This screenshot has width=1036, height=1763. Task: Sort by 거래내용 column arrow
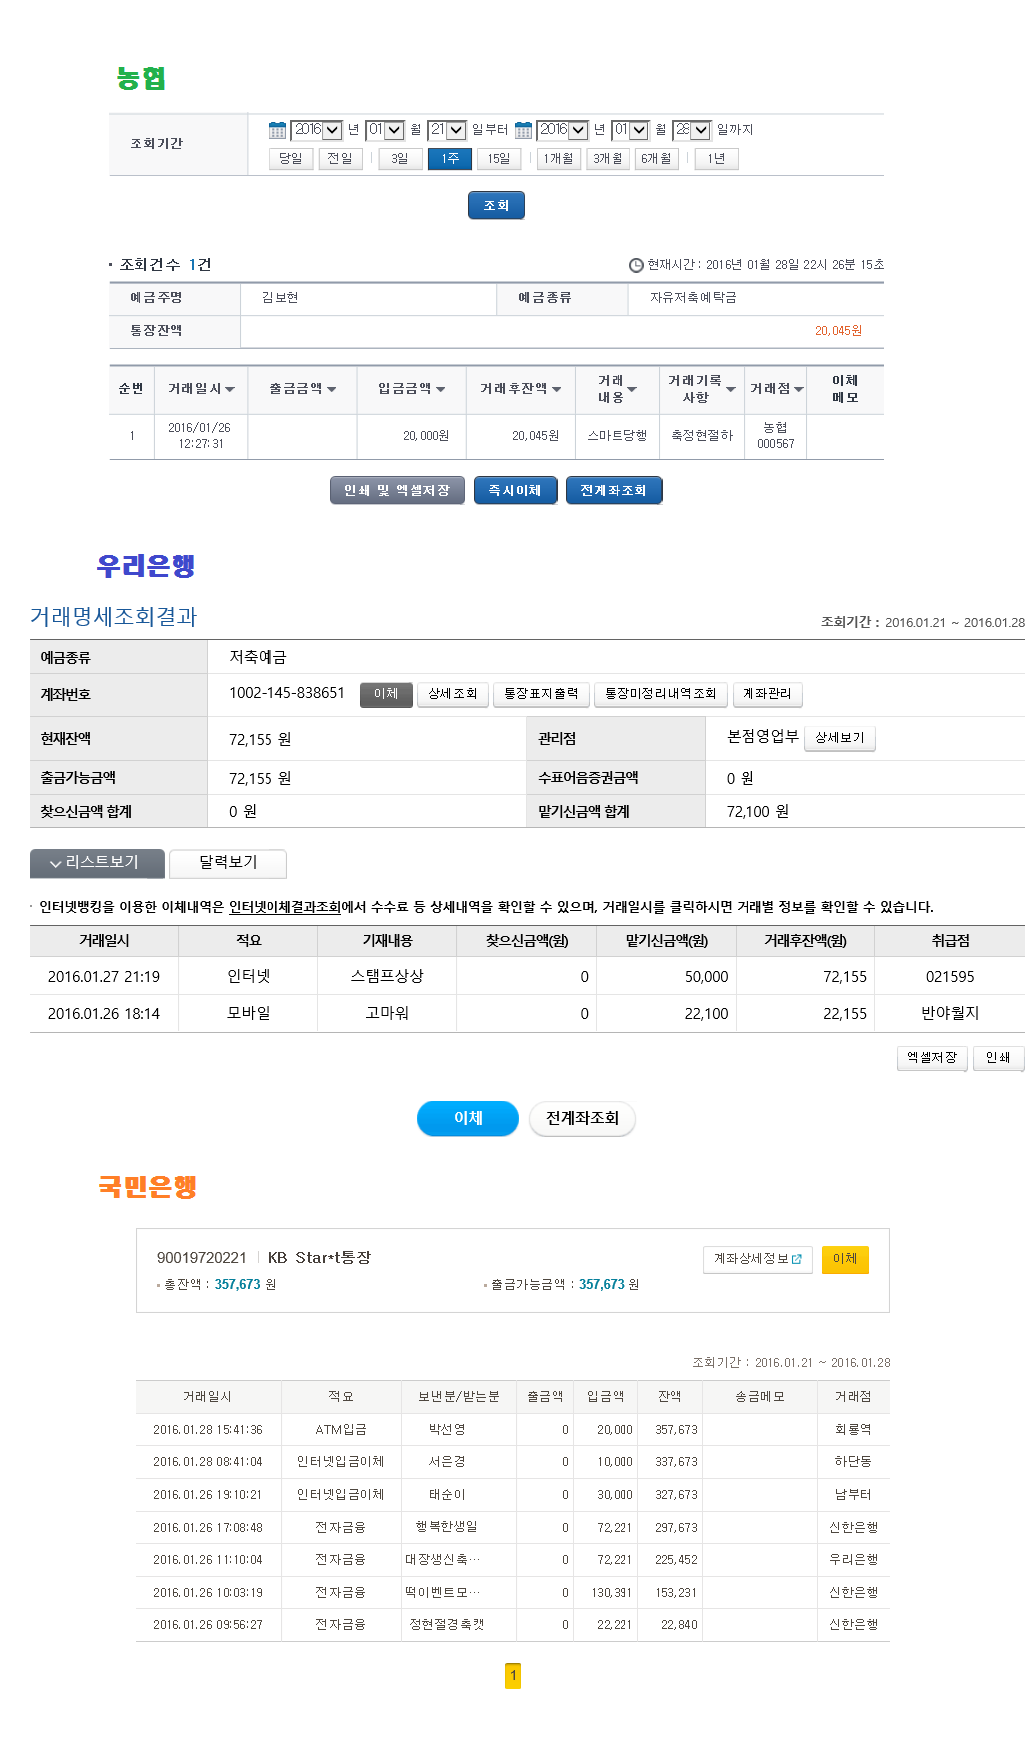coord(632,390)
